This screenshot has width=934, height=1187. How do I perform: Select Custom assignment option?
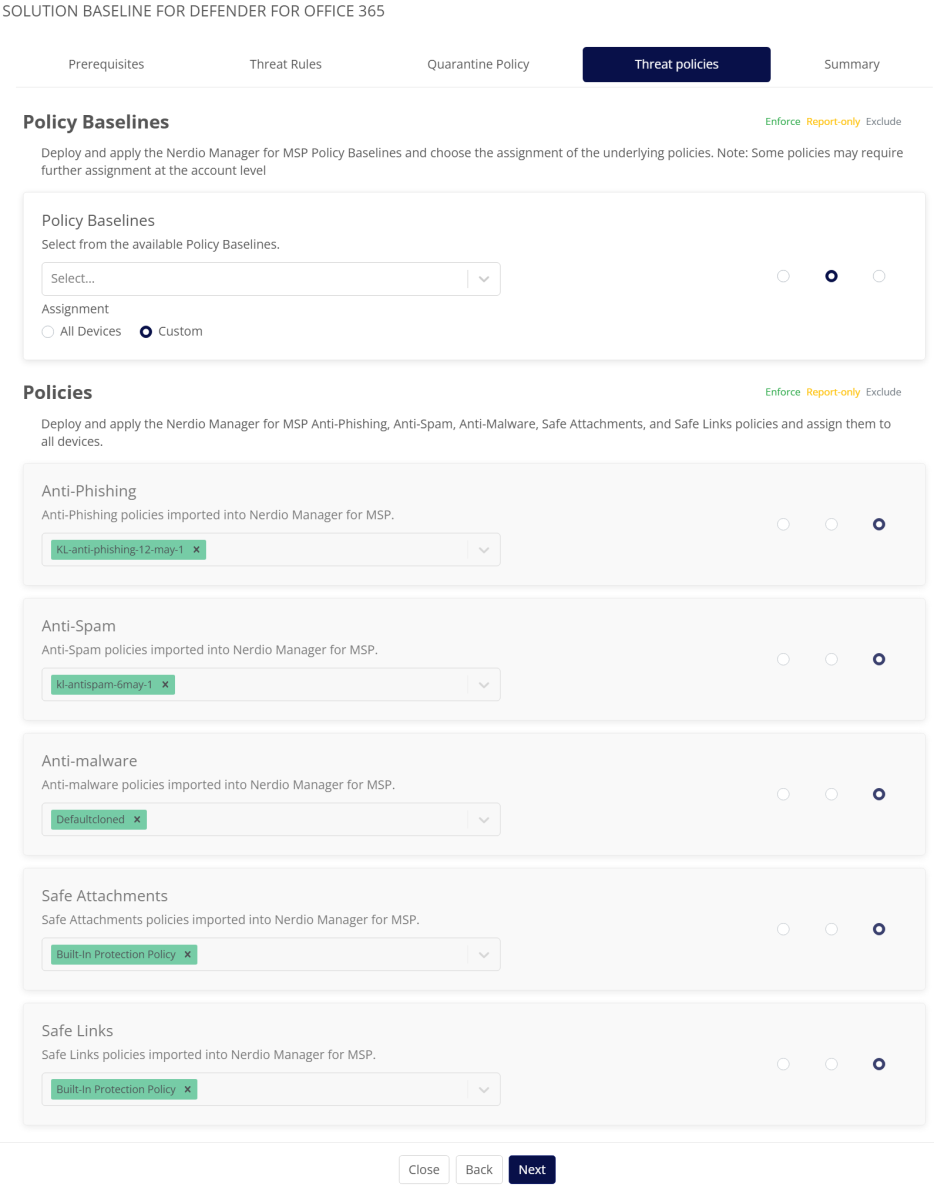click(x=146, y=331)
